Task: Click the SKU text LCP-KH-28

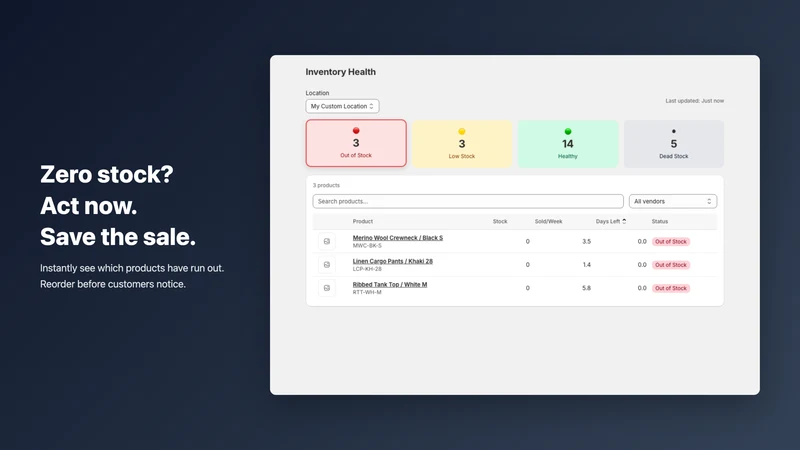Action: [367, 269]
